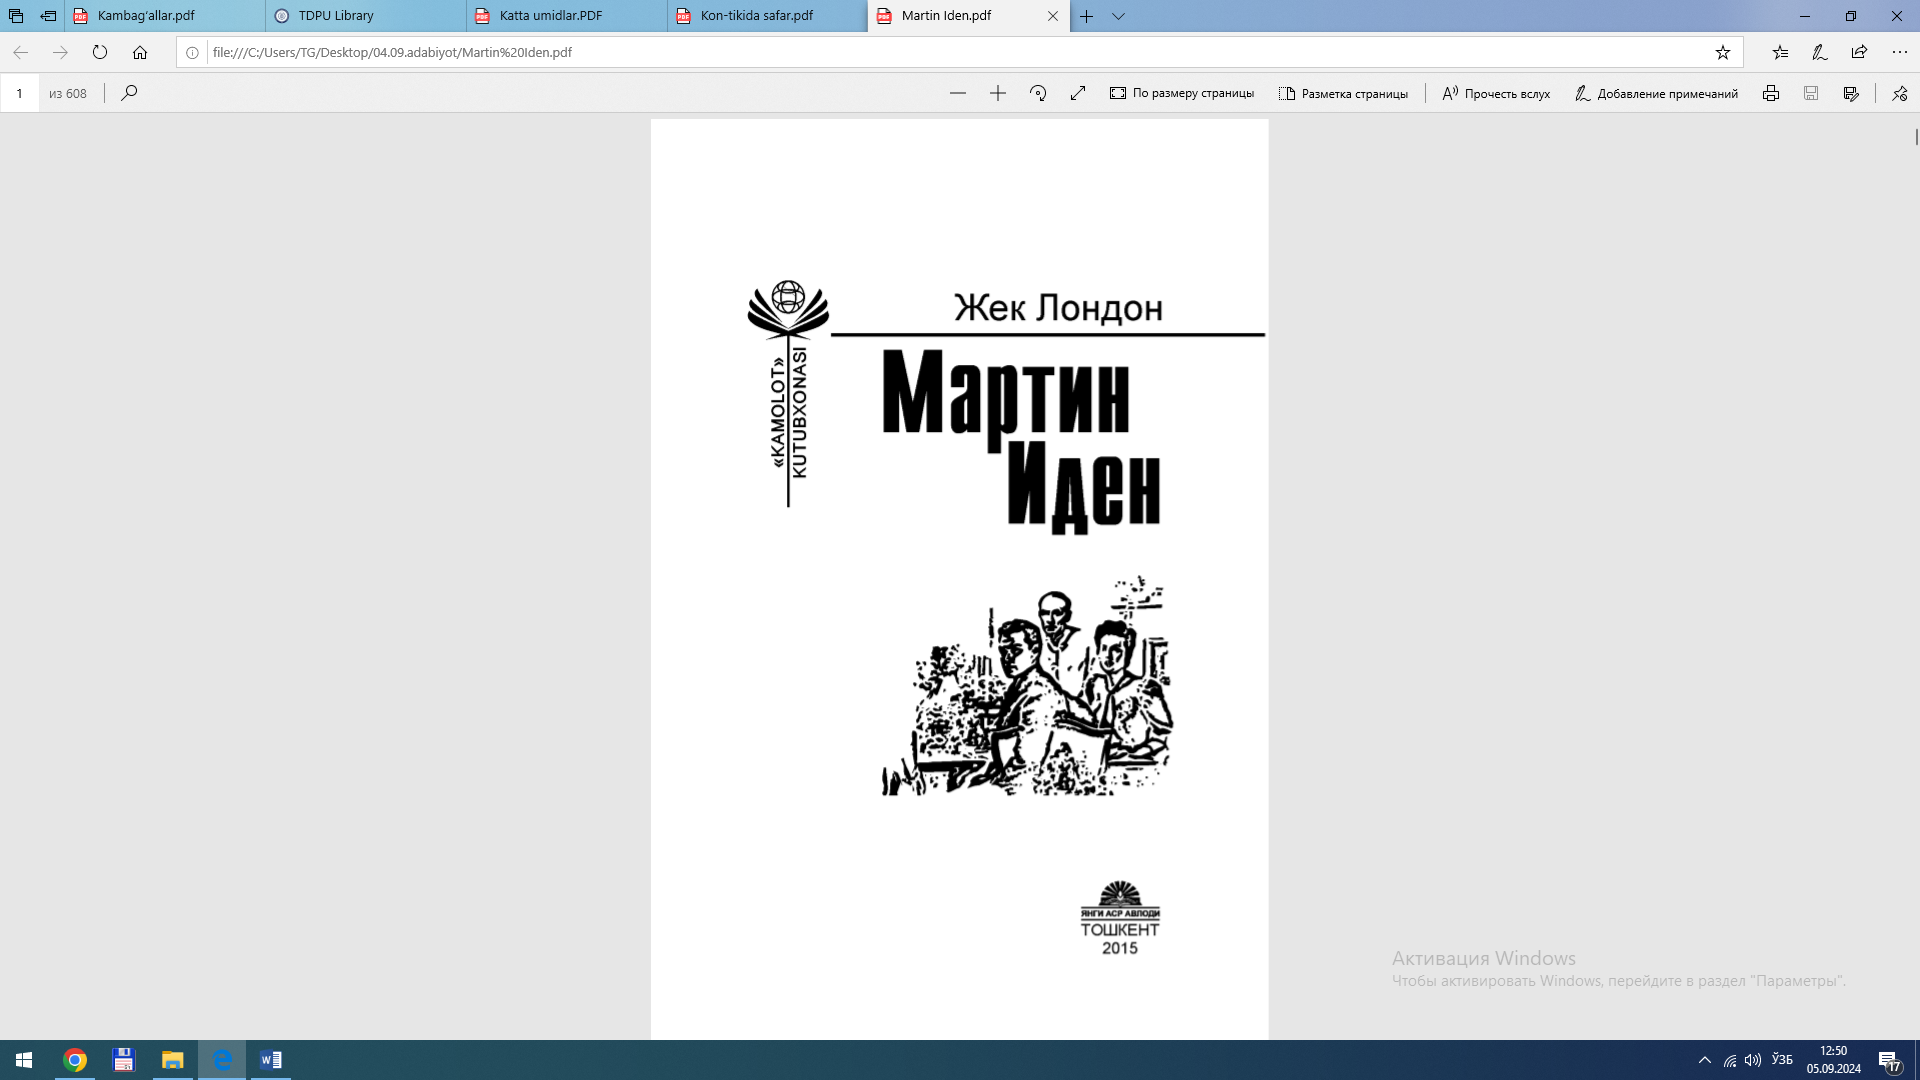Start Добавление примечаний annotation mode
This screenshot has height=1080, width=1920.
tap(1657, 93)
